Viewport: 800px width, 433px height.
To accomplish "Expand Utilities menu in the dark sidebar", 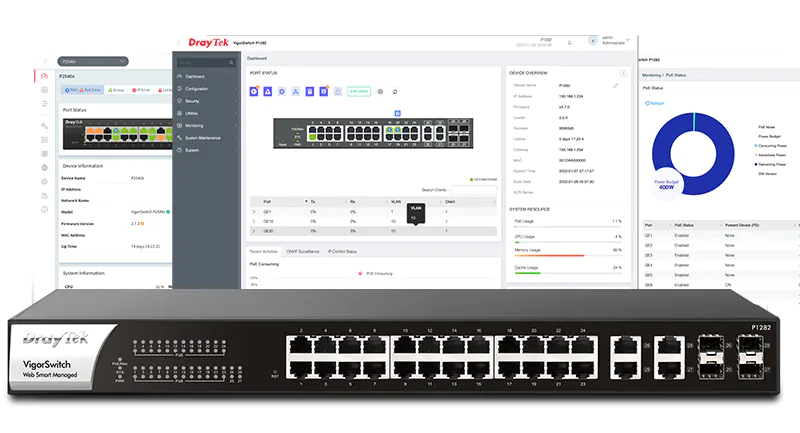I will coord(207,113).
